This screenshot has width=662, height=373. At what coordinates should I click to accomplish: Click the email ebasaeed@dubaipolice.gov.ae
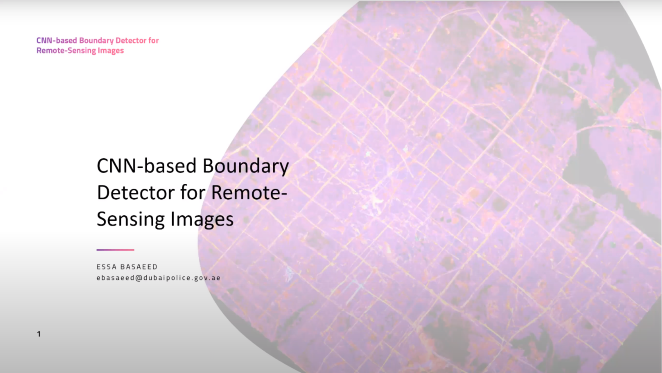(x=158, y=278)
